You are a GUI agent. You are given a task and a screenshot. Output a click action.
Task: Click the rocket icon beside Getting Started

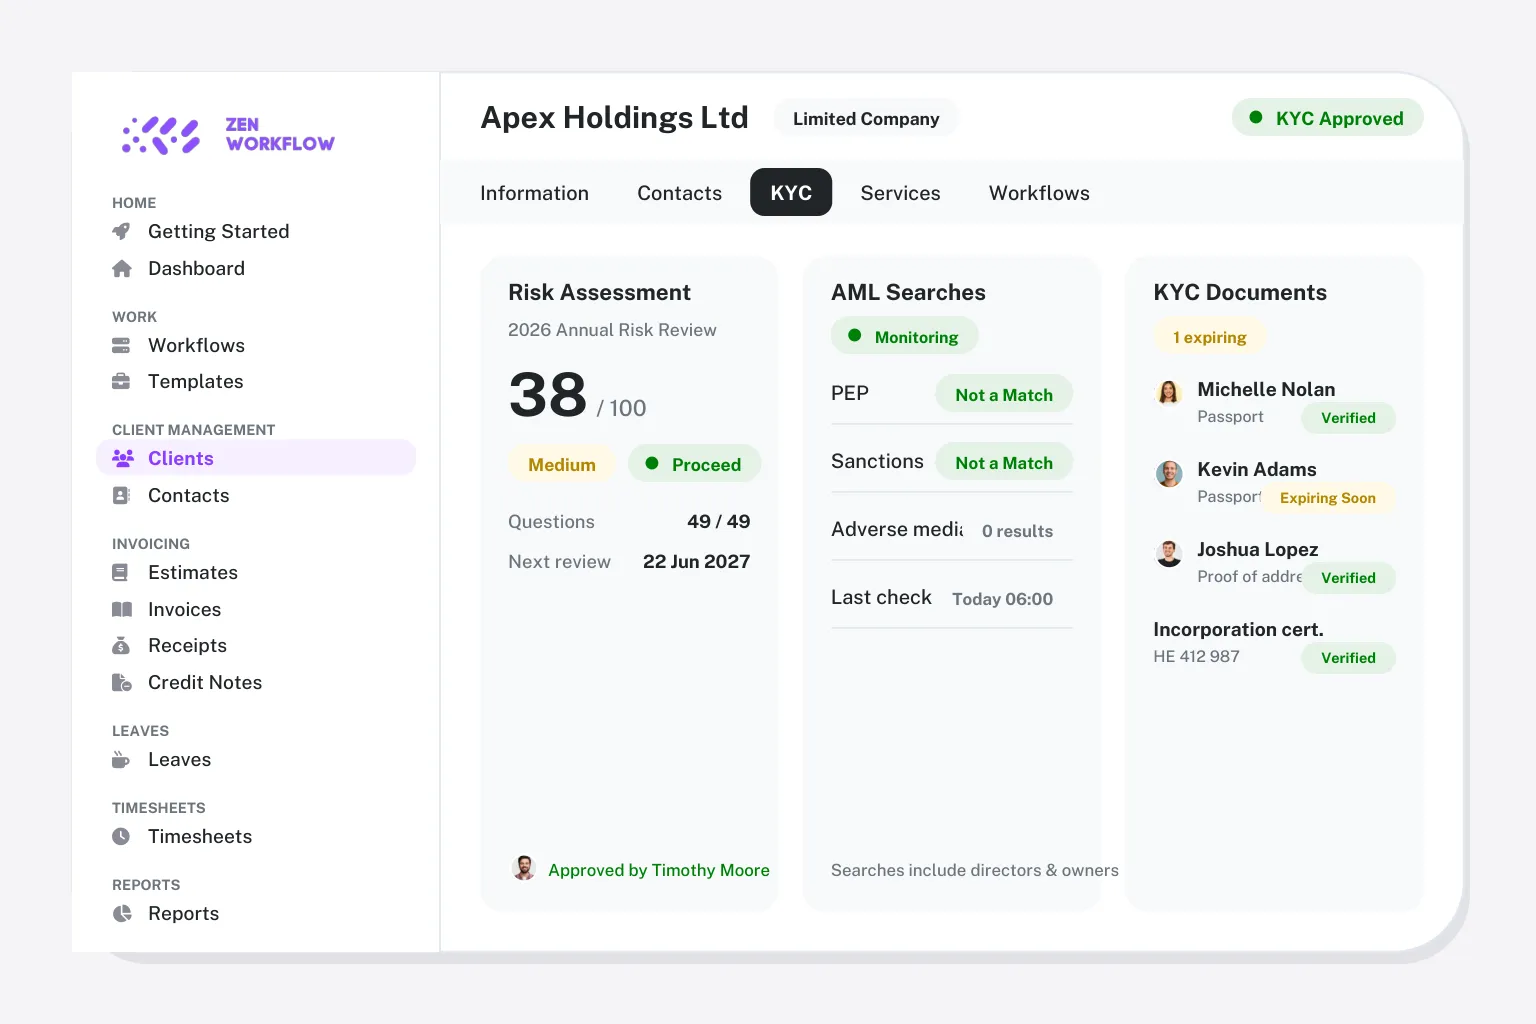click(122, 232)
